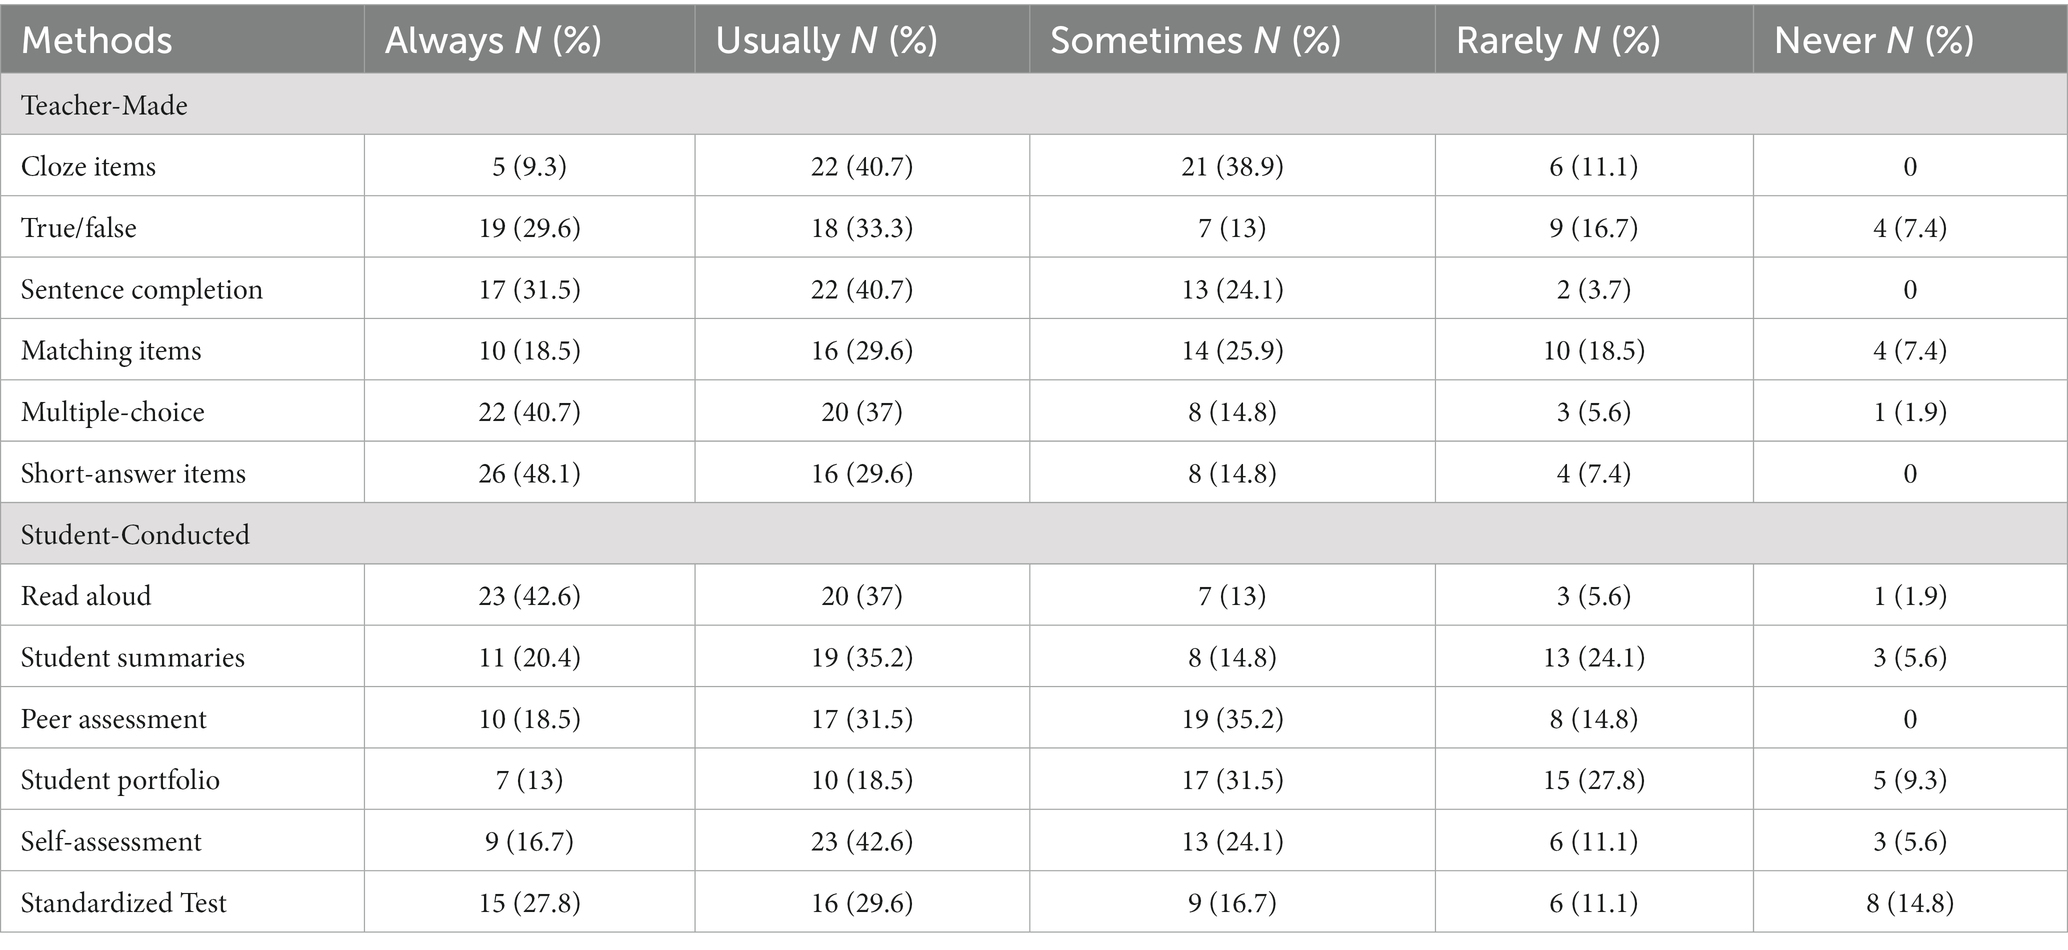Viewport: 2068px width, 950px height.
Task: Click Student summaries Rarely cell 13 (24.1)
Action: [x=1594, y=658]
